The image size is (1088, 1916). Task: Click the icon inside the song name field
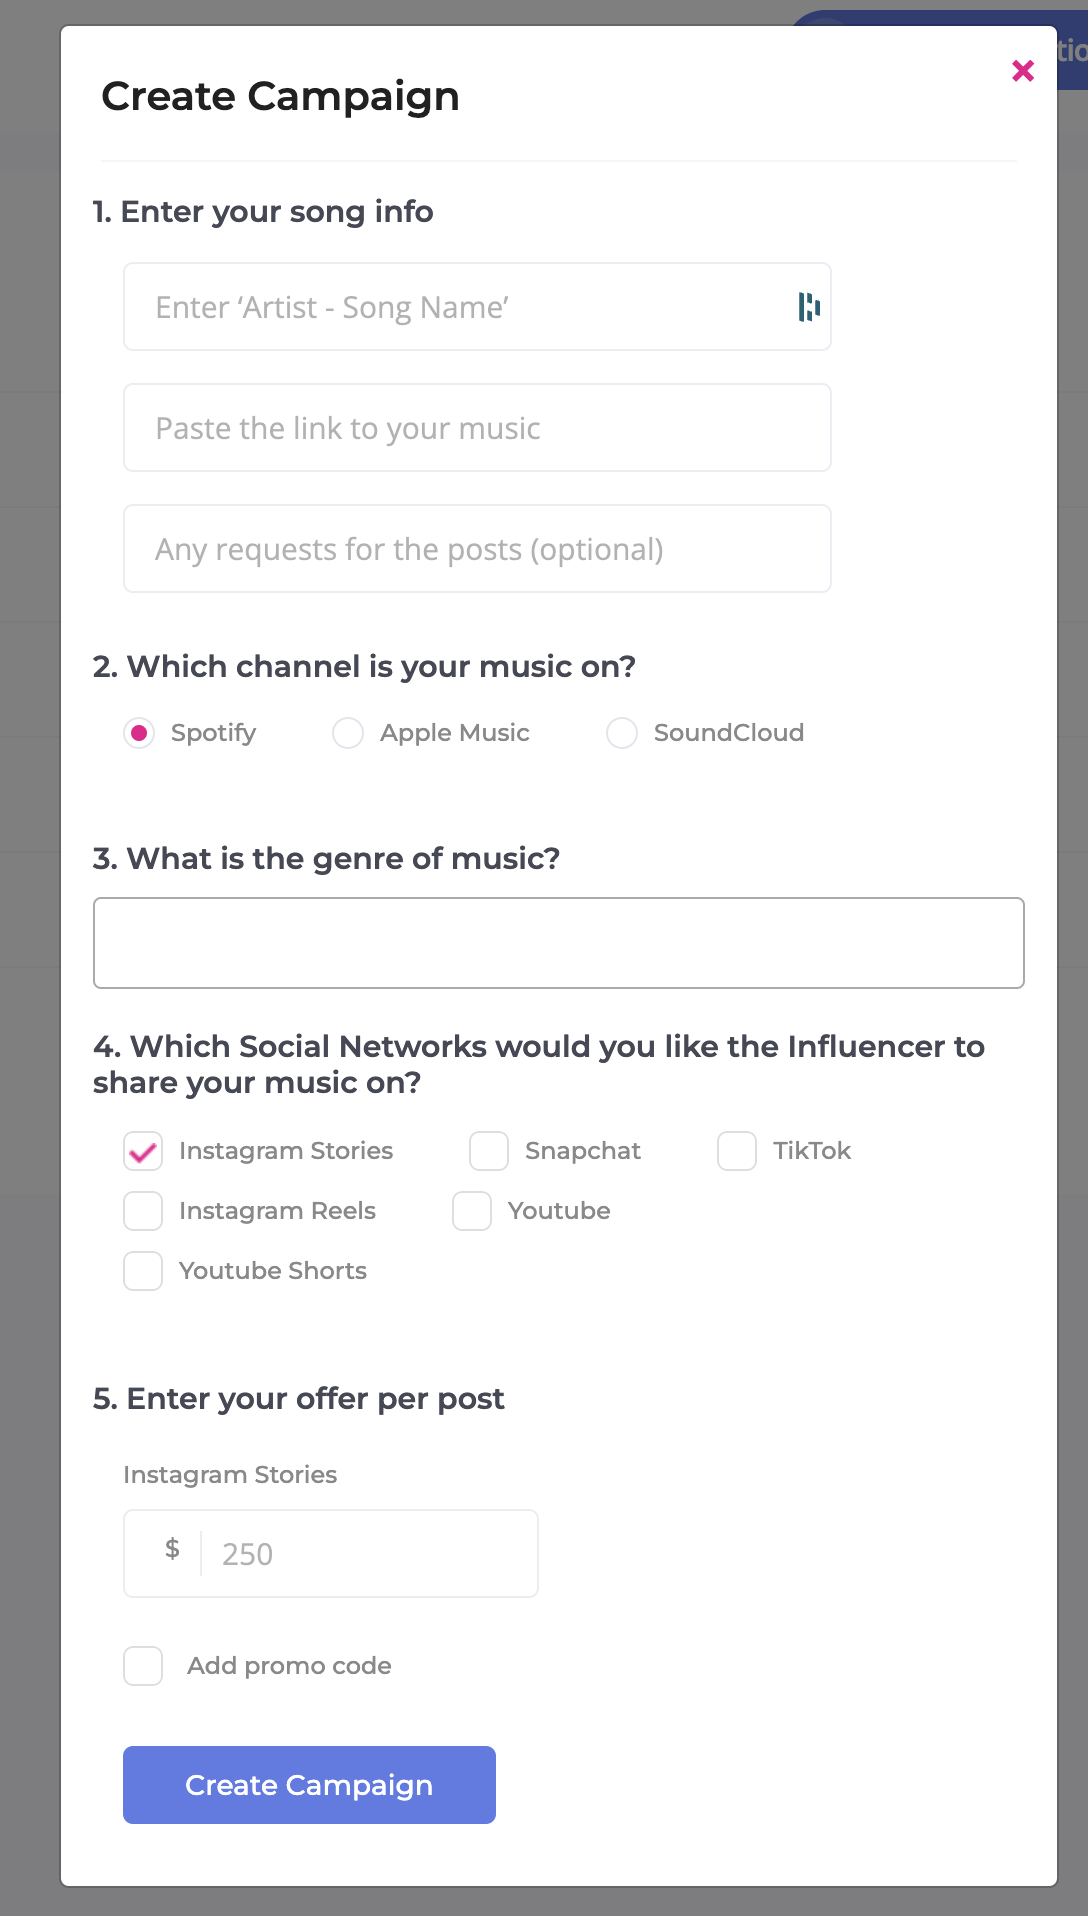(809, 307)
